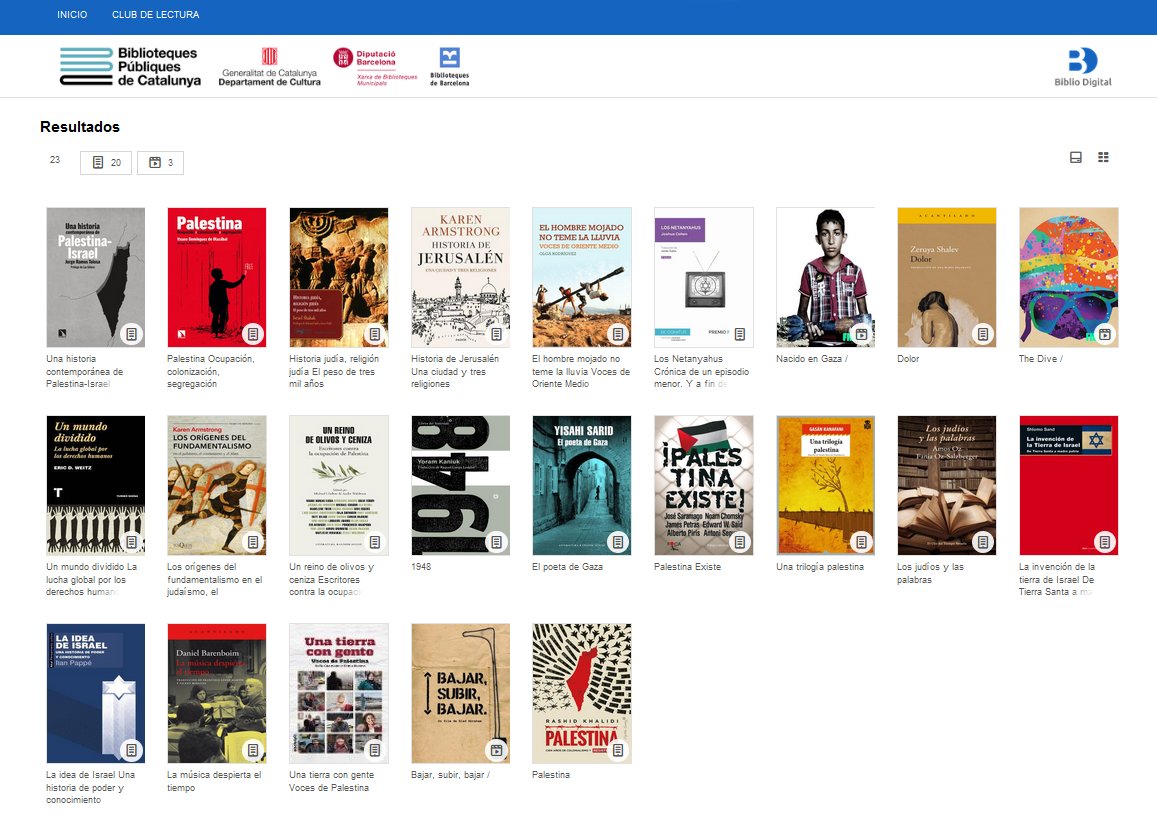This screenshot has height=825, width=1157.
Task: Click ebook icon on Orígenes del fundamentalismo cover
Action: point(253,542)
